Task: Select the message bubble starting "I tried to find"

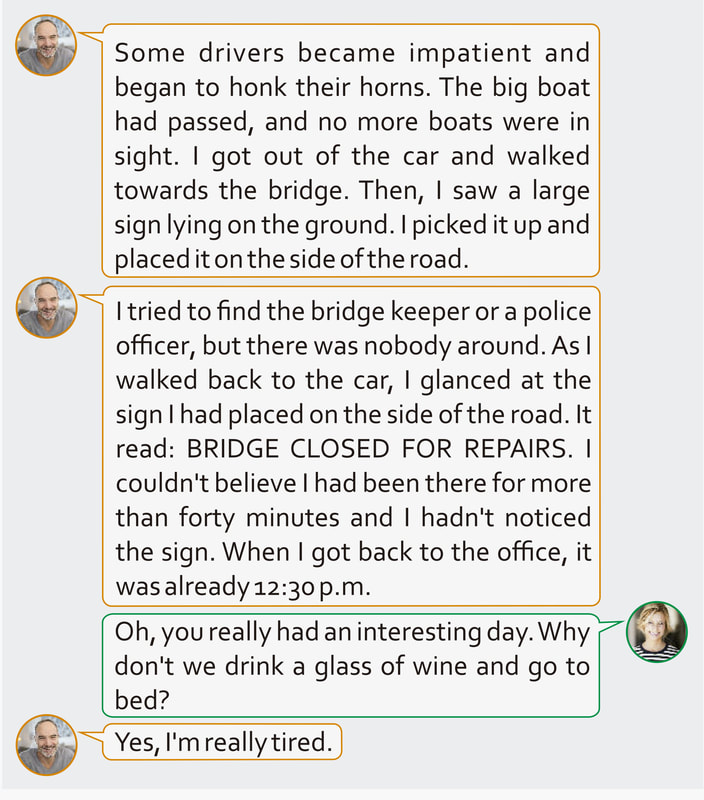Action: tap(350, 449)
